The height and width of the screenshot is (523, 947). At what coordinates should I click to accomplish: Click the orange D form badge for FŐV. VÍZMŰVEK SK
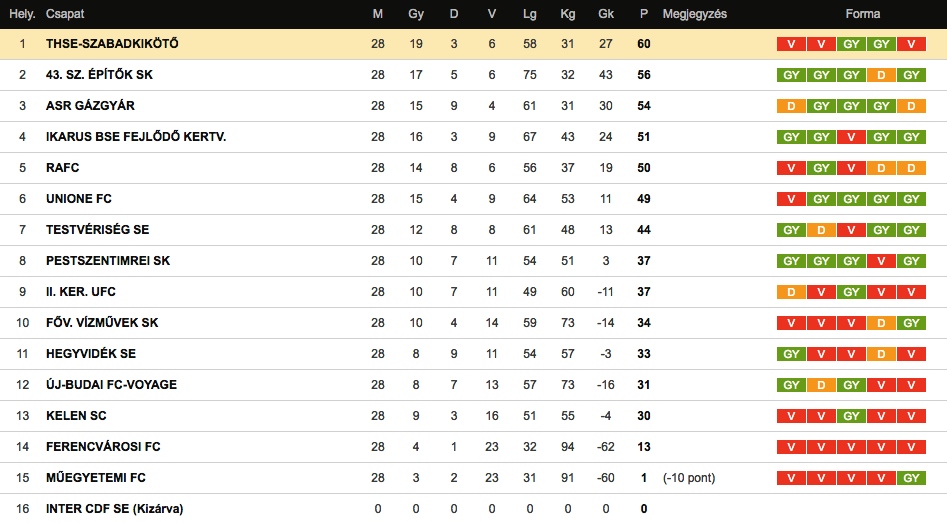tap(881, 323)
